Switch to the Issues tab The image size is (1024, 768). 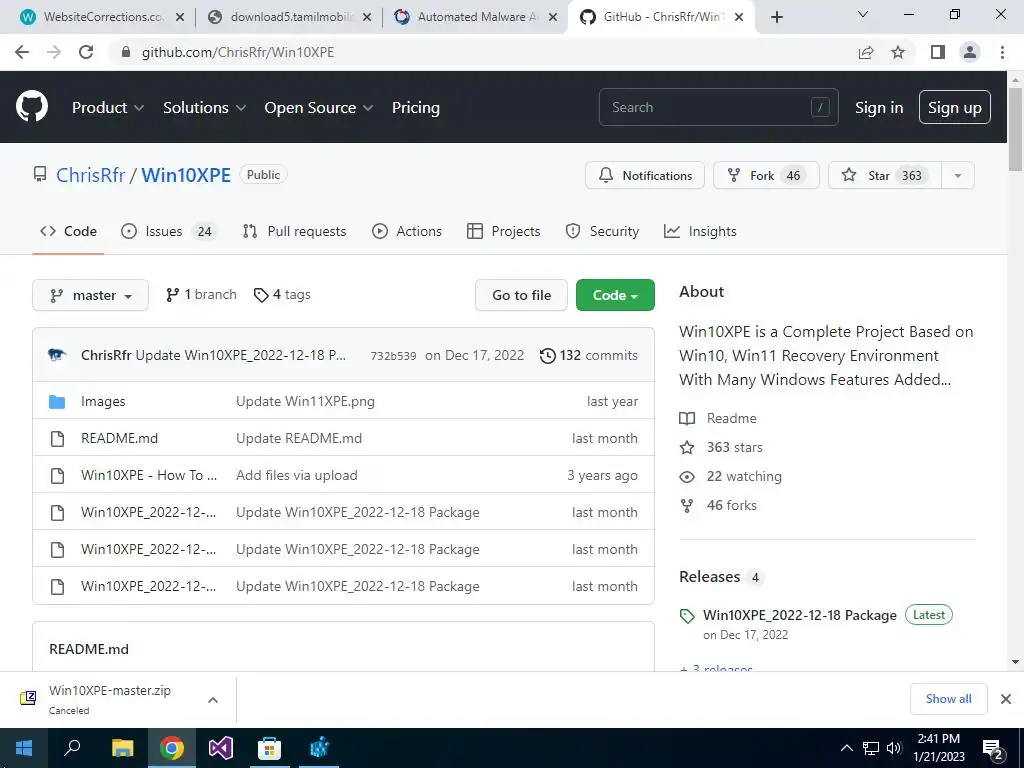(x=167, y=231)
